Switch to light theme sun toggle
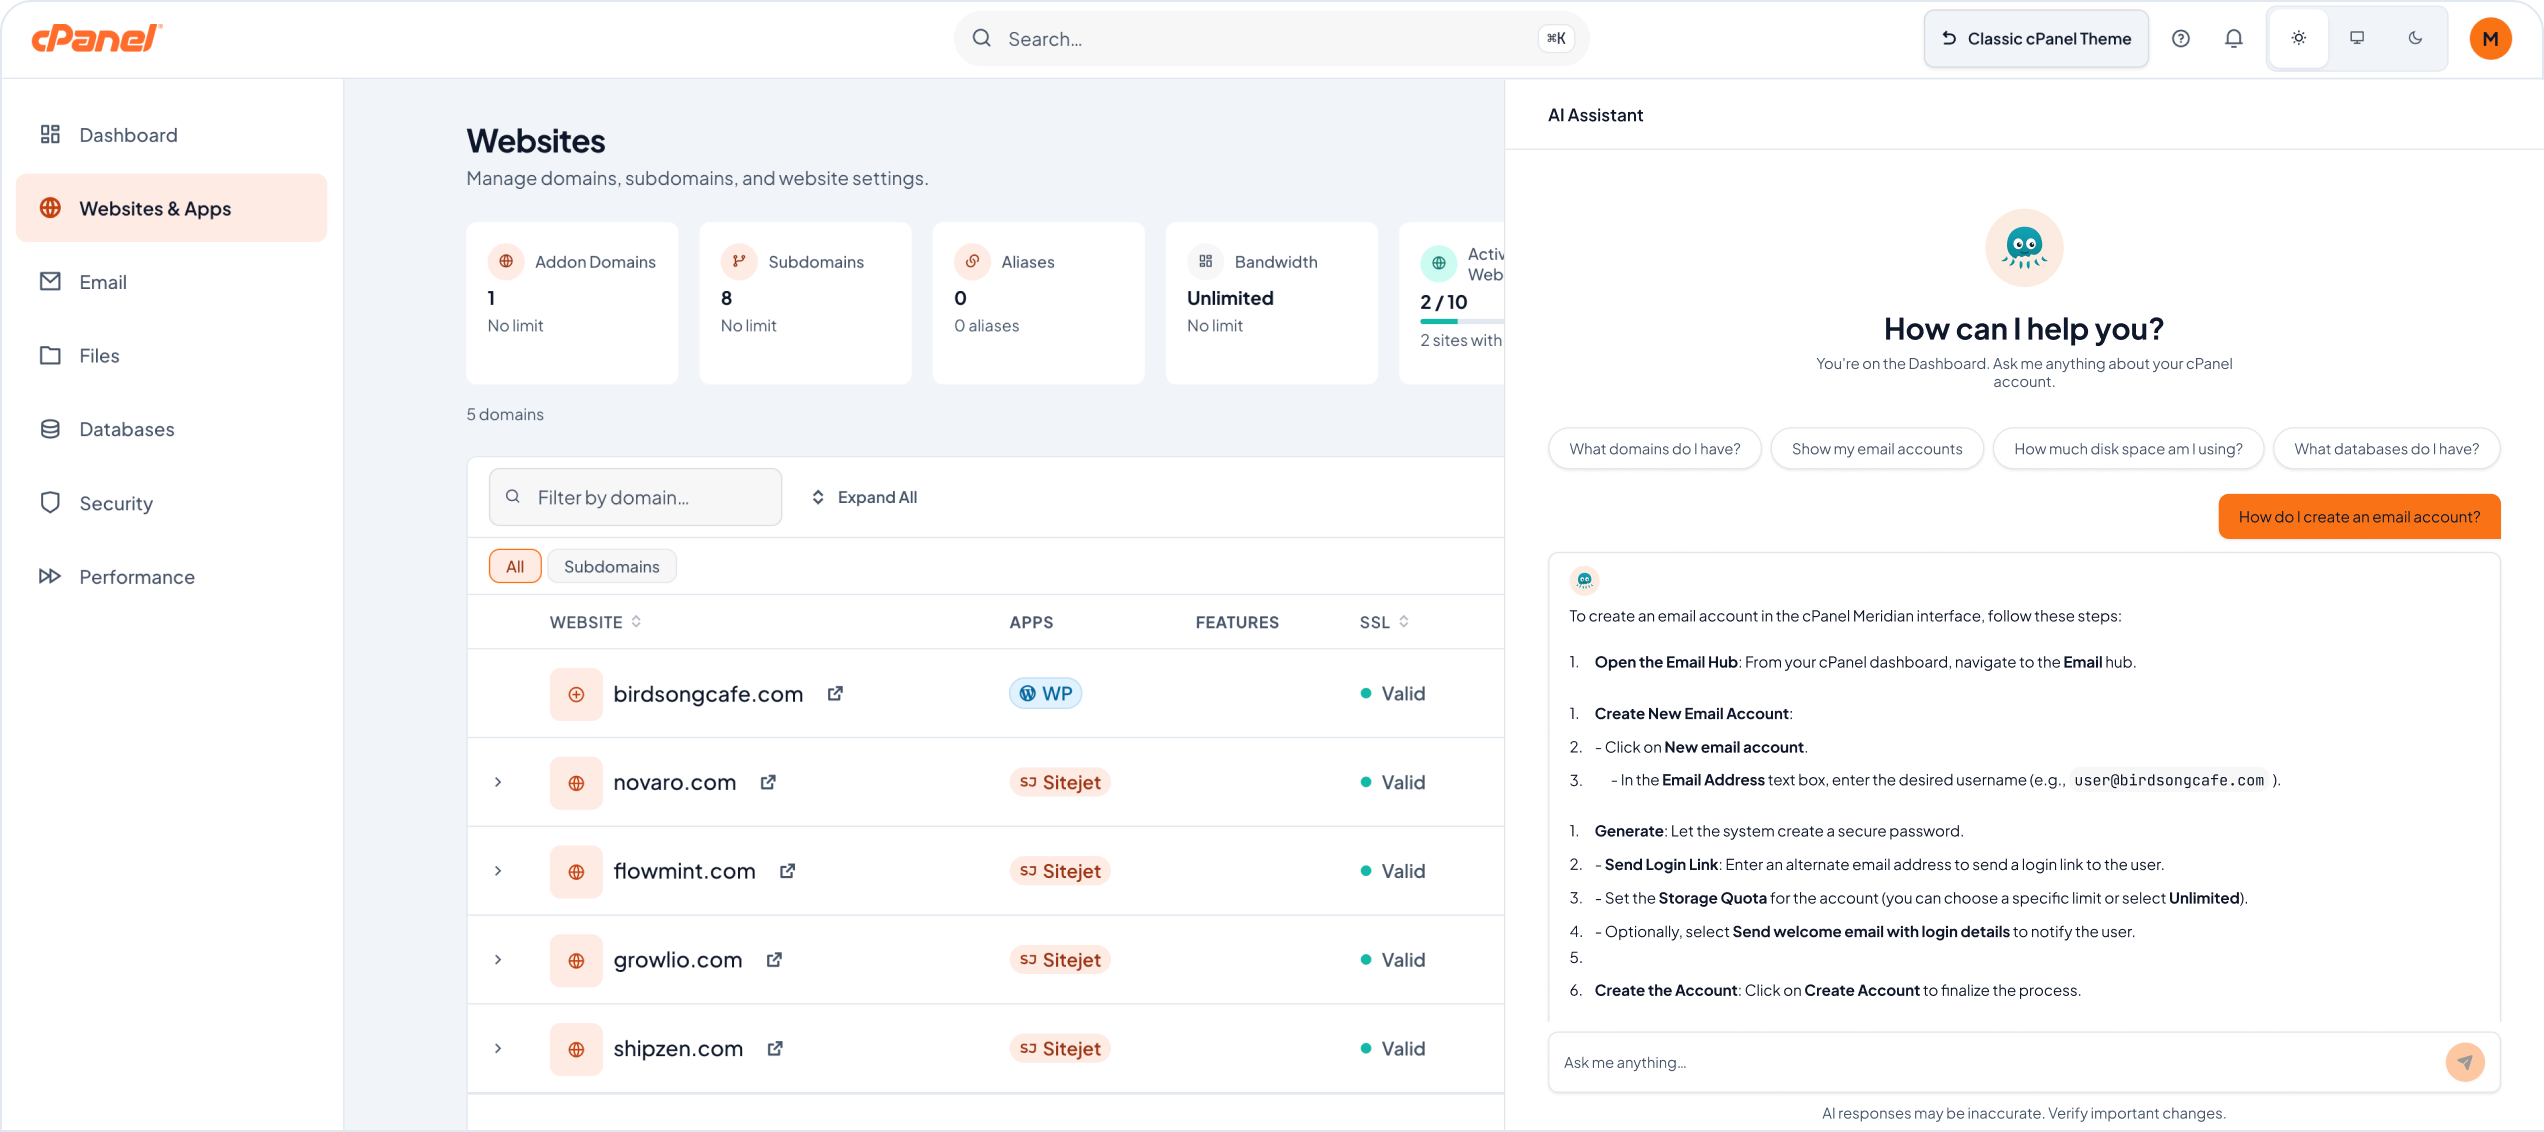 click(2299, 38)
